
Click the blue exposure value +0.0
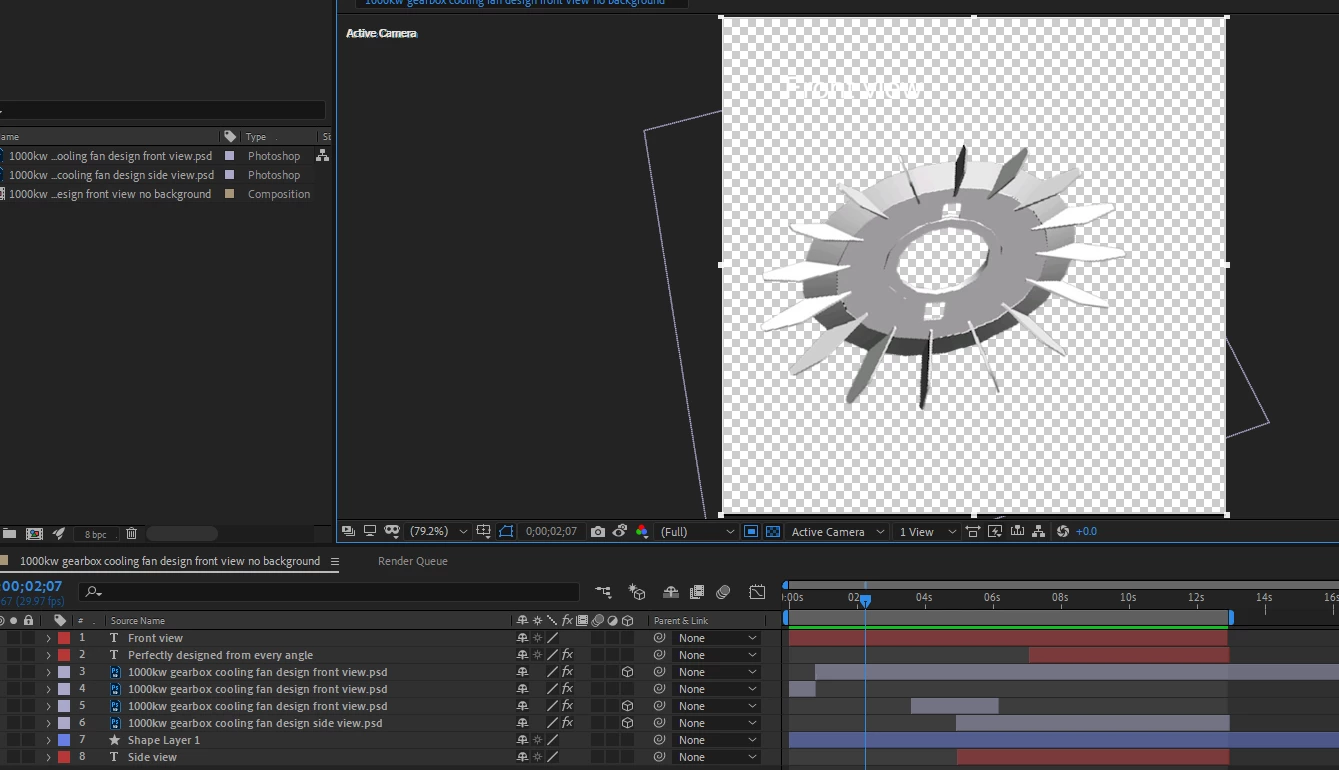point(1086,532)
